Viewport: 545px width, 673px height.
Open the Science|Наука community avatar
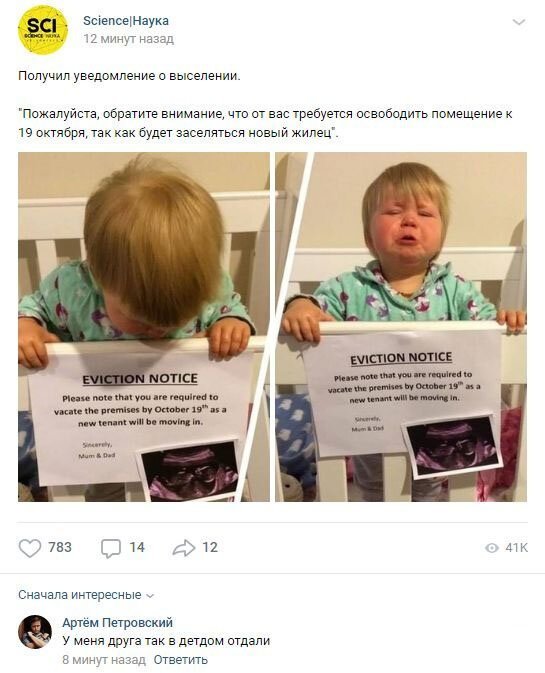coord(43,30)
